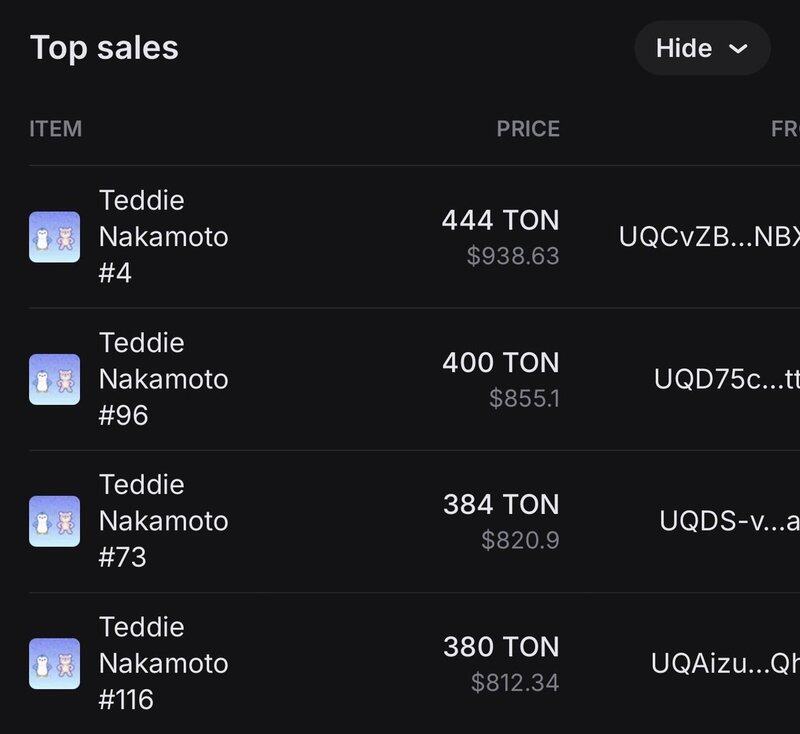
Task: Open Teddie Nakamoto #73 item name
Action: [163, 521]
